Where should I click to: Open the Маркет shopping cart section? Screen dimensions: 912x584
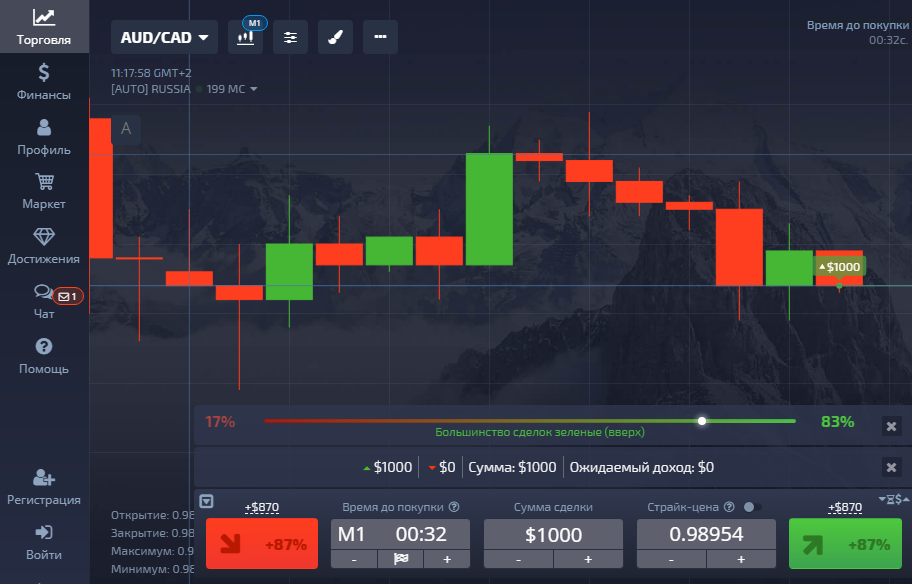[44, 191]
